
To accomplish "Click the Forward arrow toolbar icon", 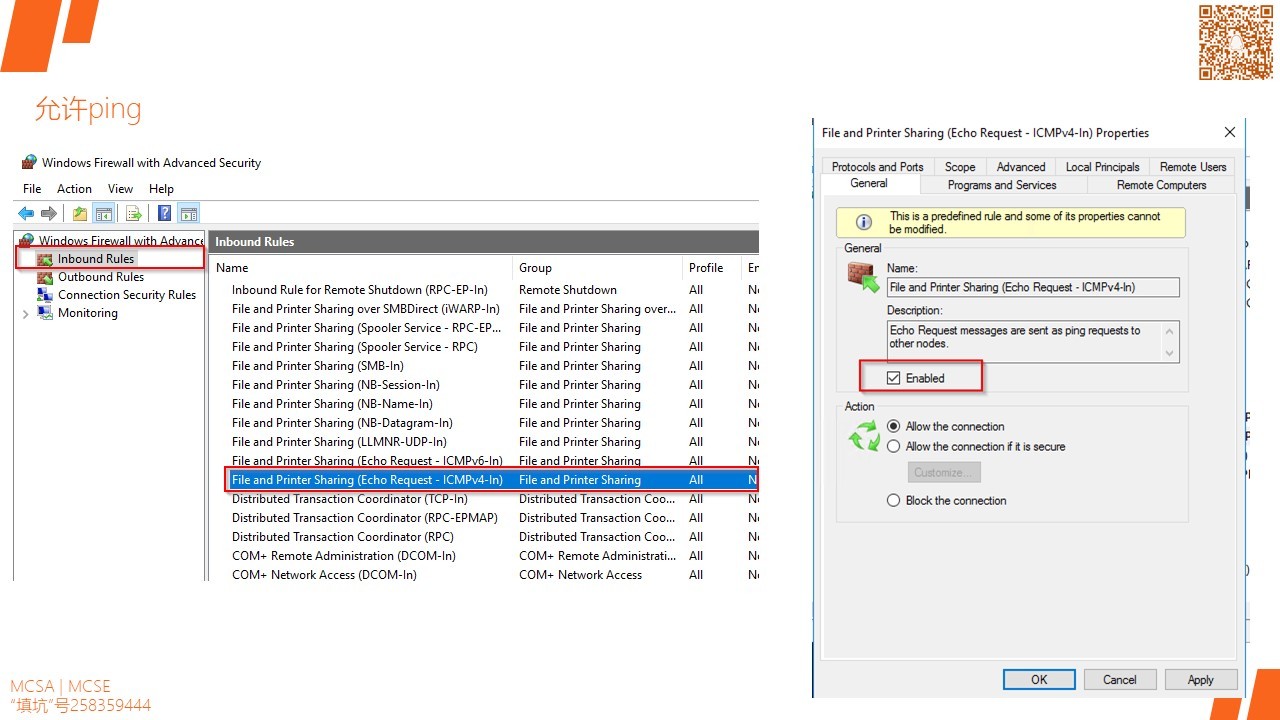I will tap(48, 213).
